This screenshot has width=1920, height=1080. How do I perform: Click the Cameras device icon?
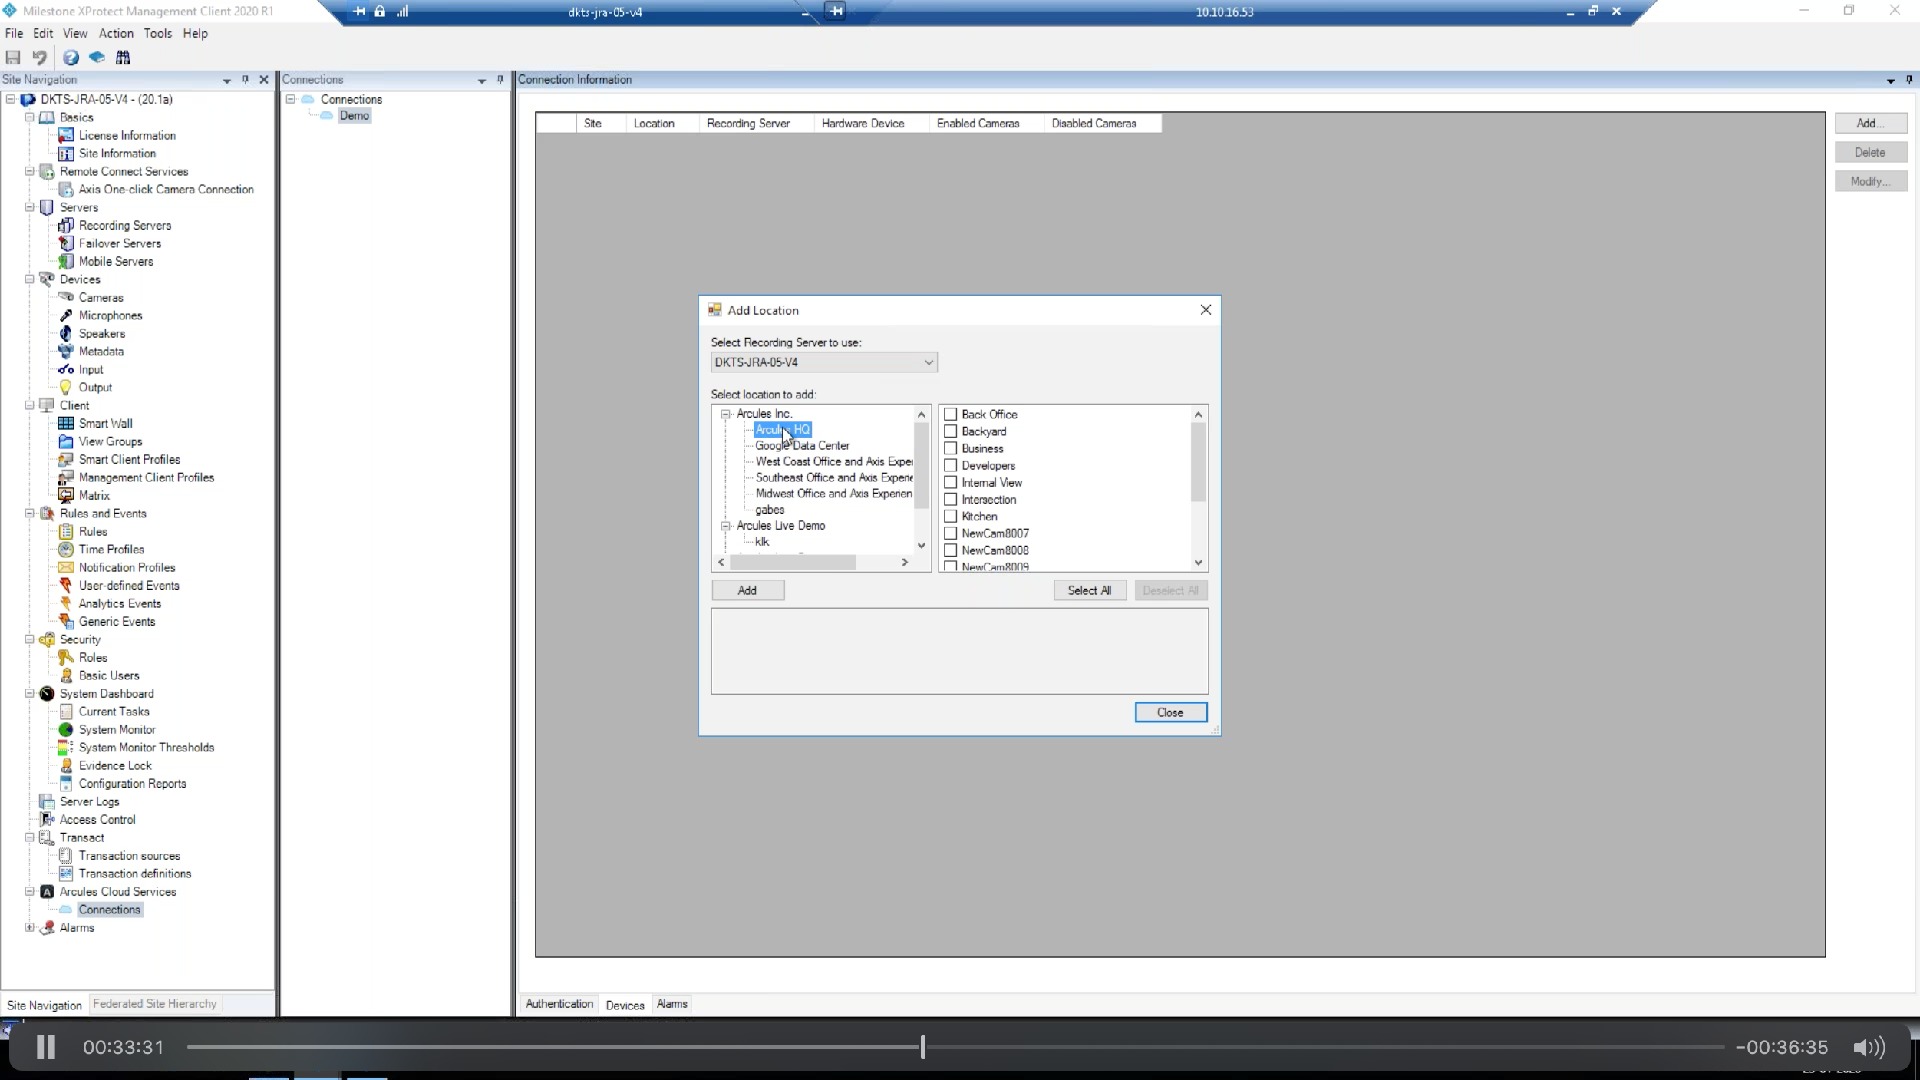tap(66, 297)
